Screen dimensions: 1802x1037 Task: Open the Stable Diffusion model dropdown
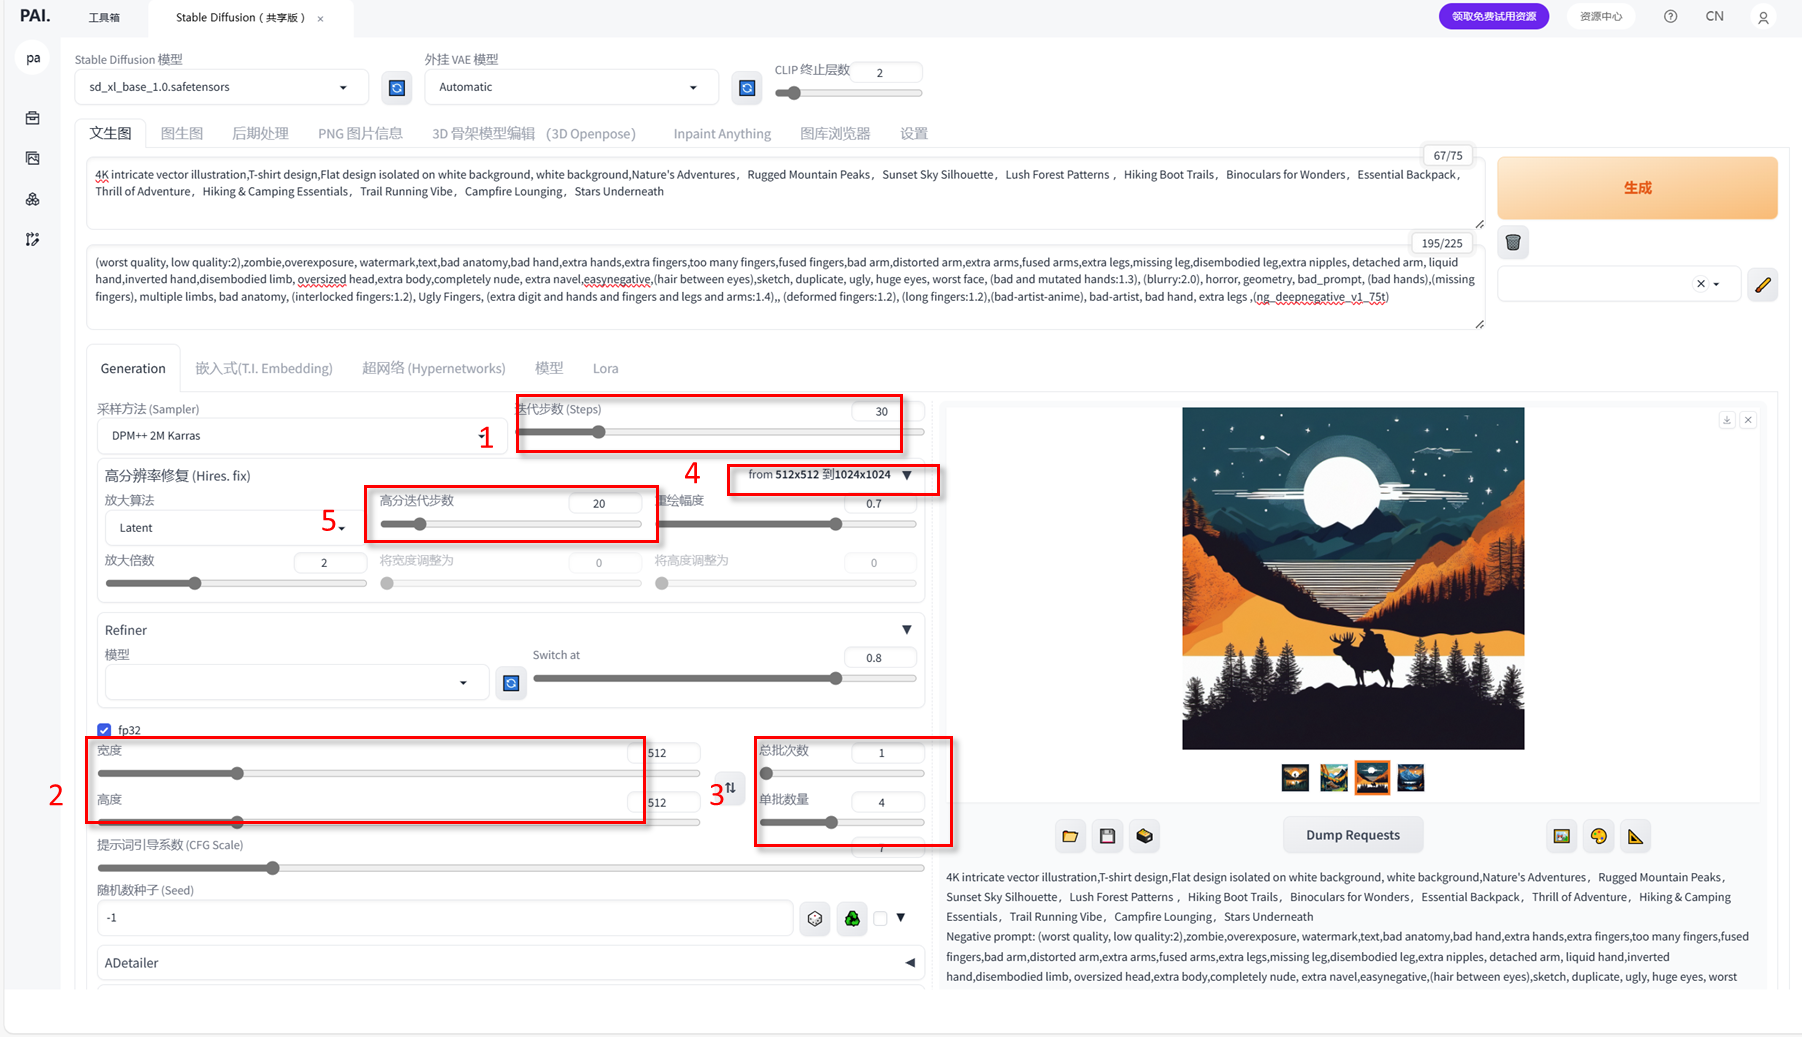tap(221, 87)
